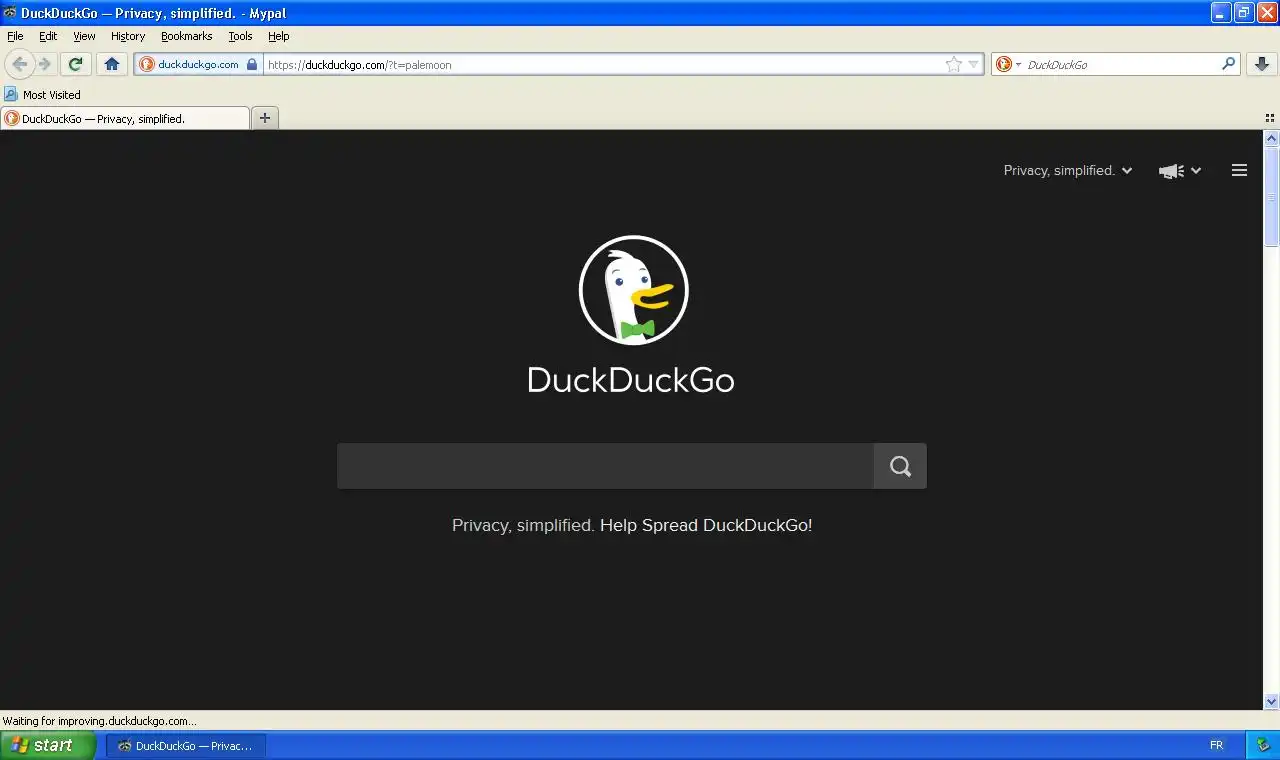Open the Help menu
The image size is (1280, 760).
coord(279,36)
